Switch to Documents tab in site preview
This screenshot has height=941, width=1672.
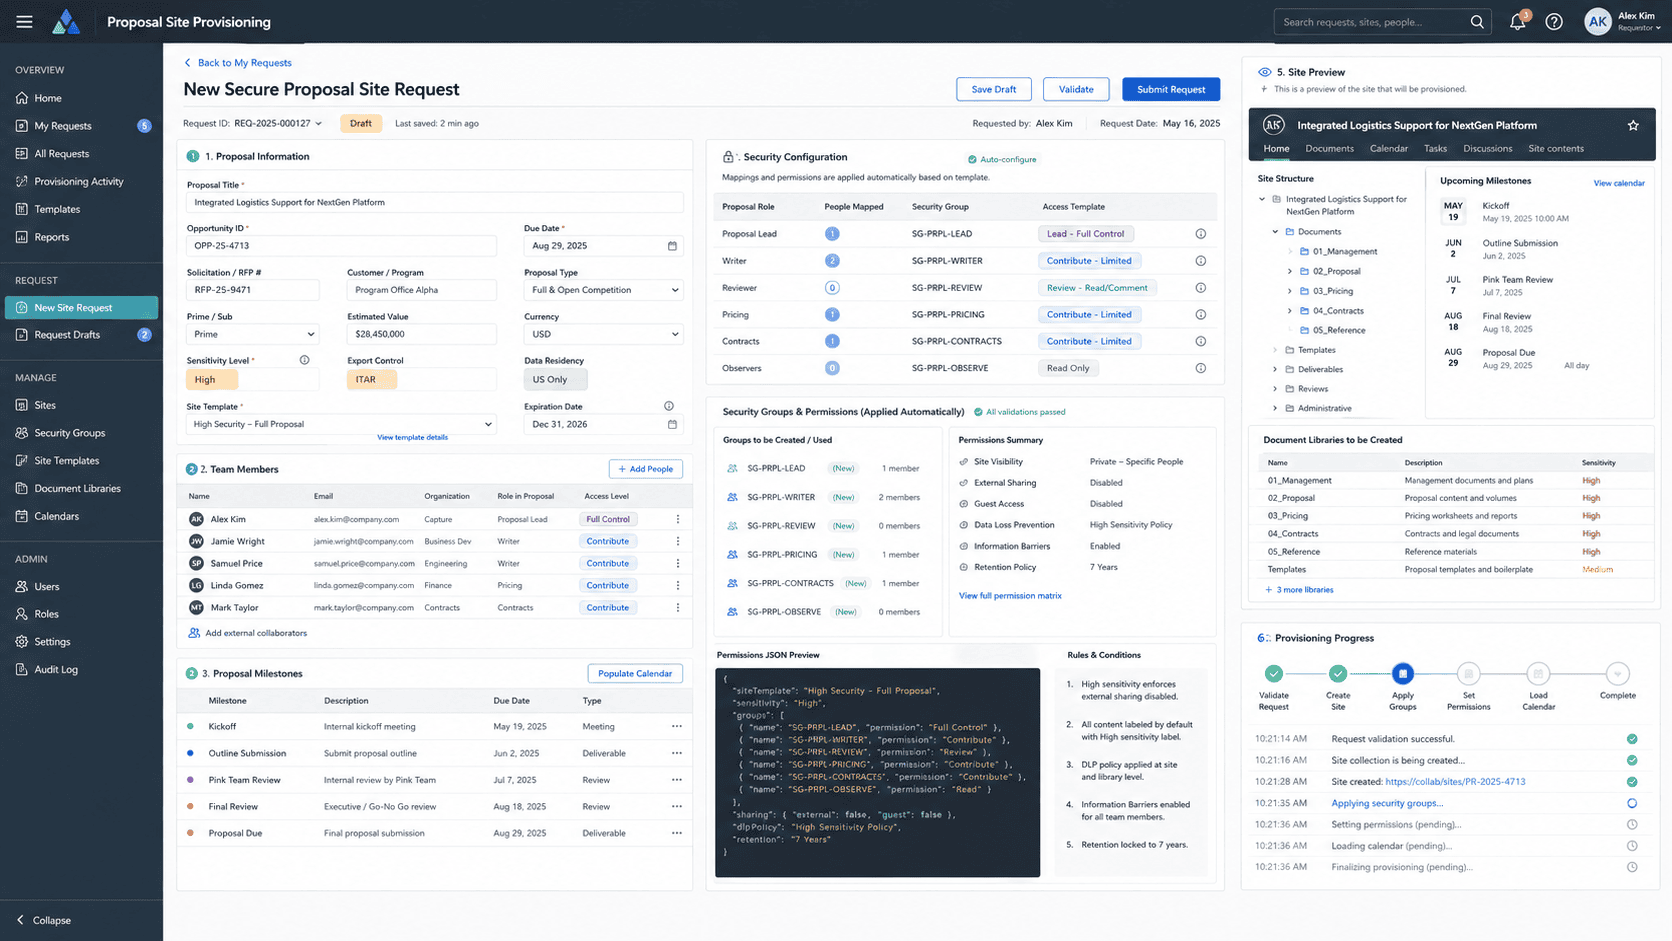pyautogui.click(x=1329, y=148)
